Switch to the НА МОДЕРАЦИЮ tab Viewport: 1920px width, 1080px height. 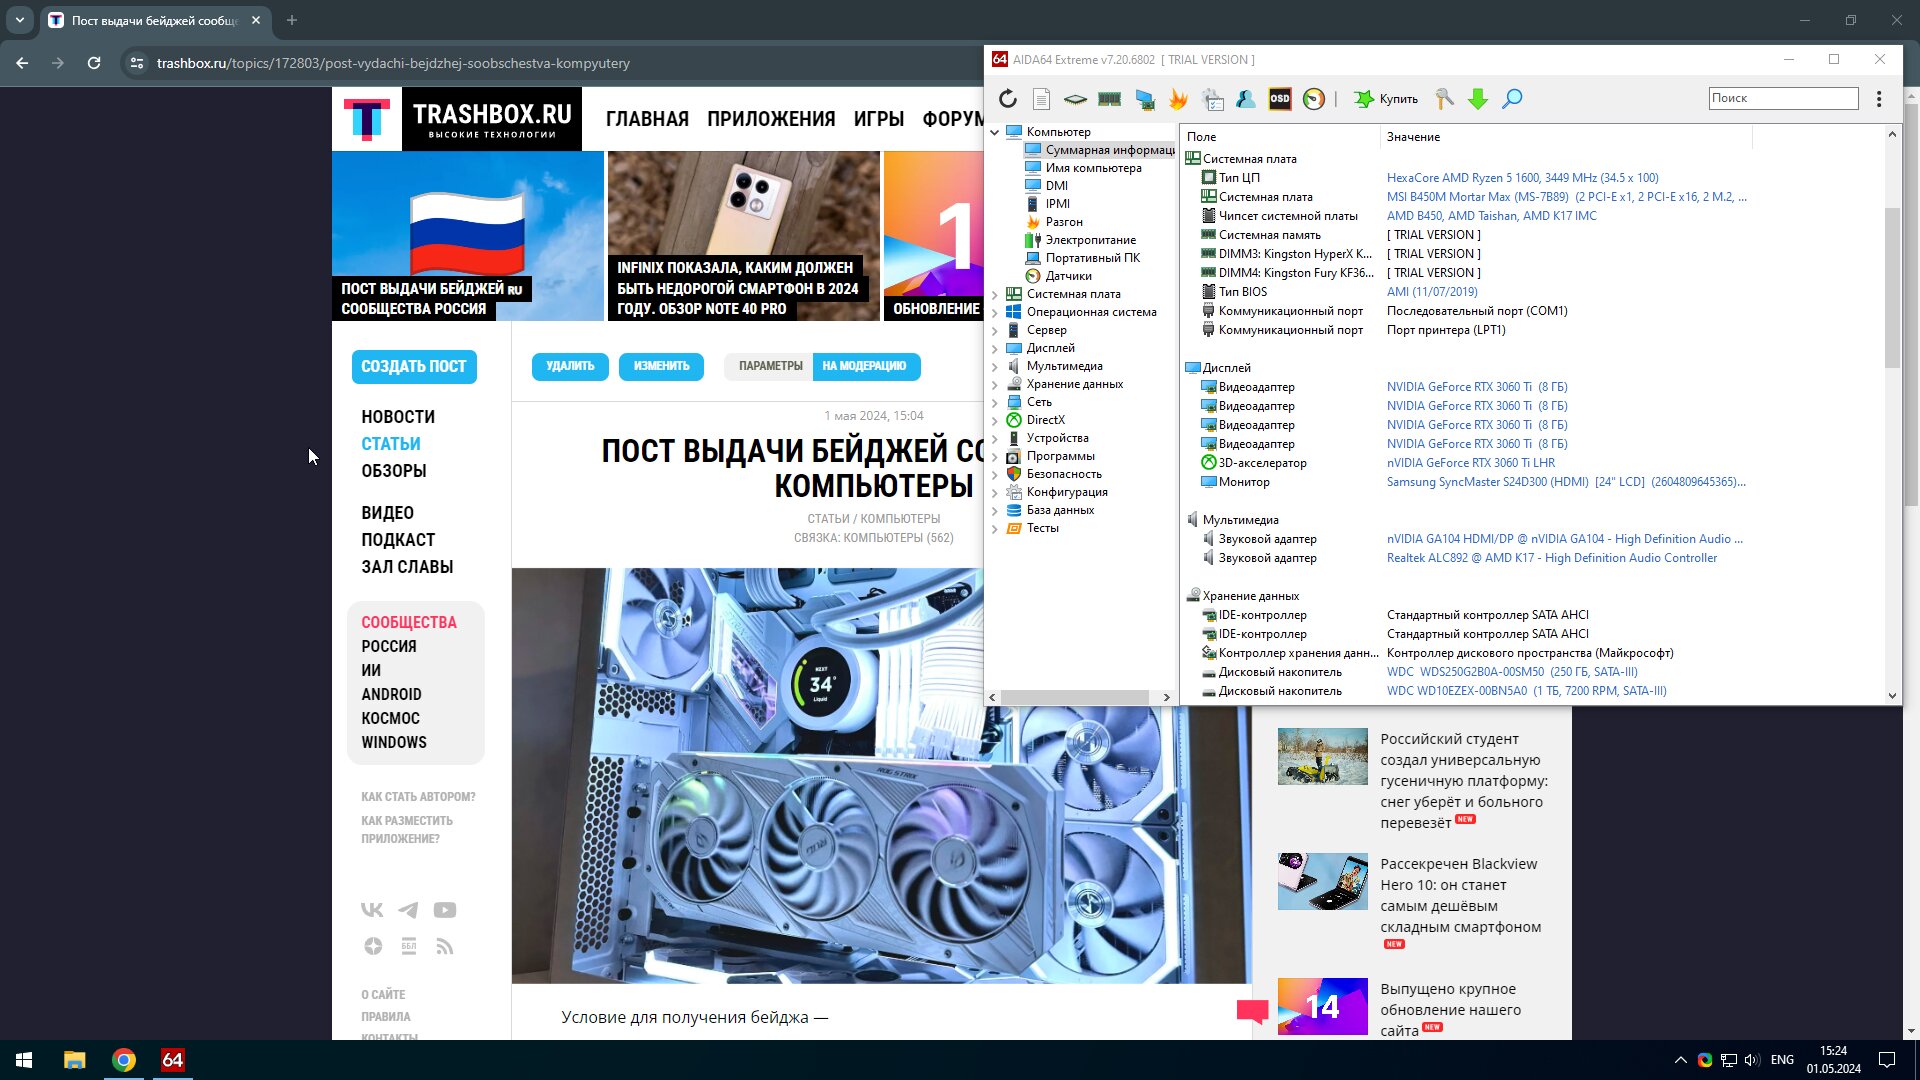[864, 366]
